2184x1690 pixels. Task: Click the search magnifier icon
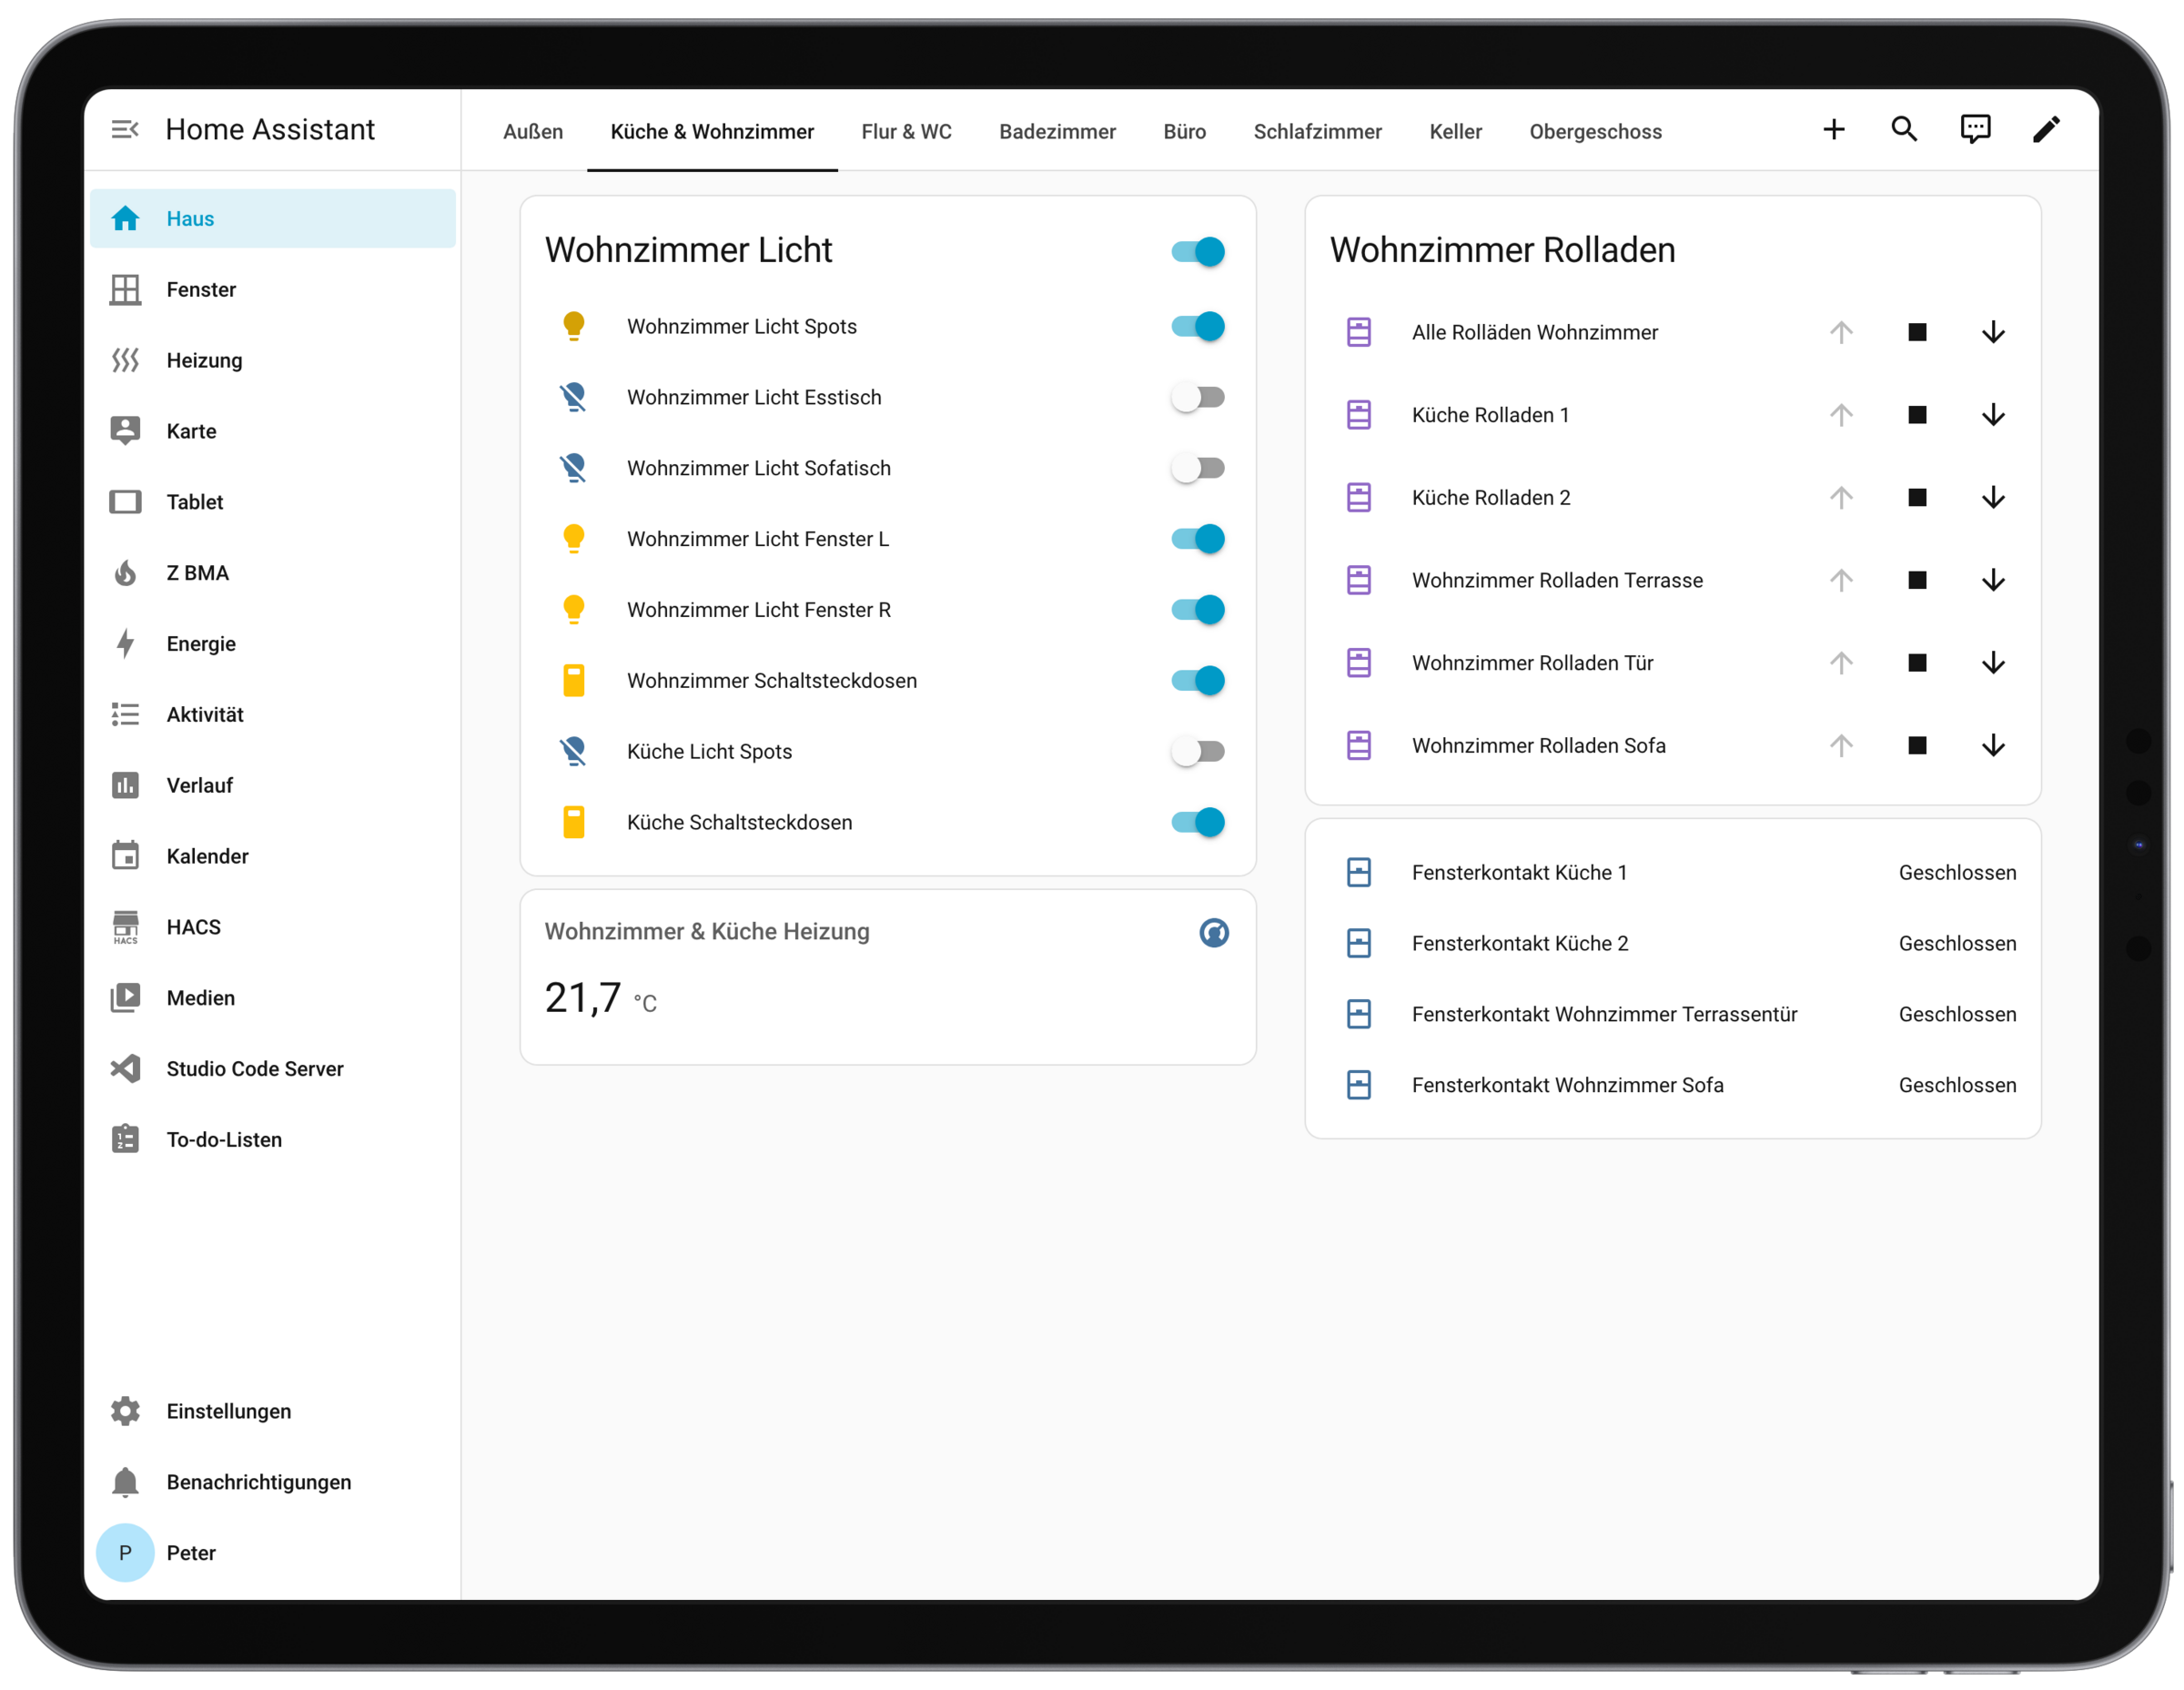1904,130
